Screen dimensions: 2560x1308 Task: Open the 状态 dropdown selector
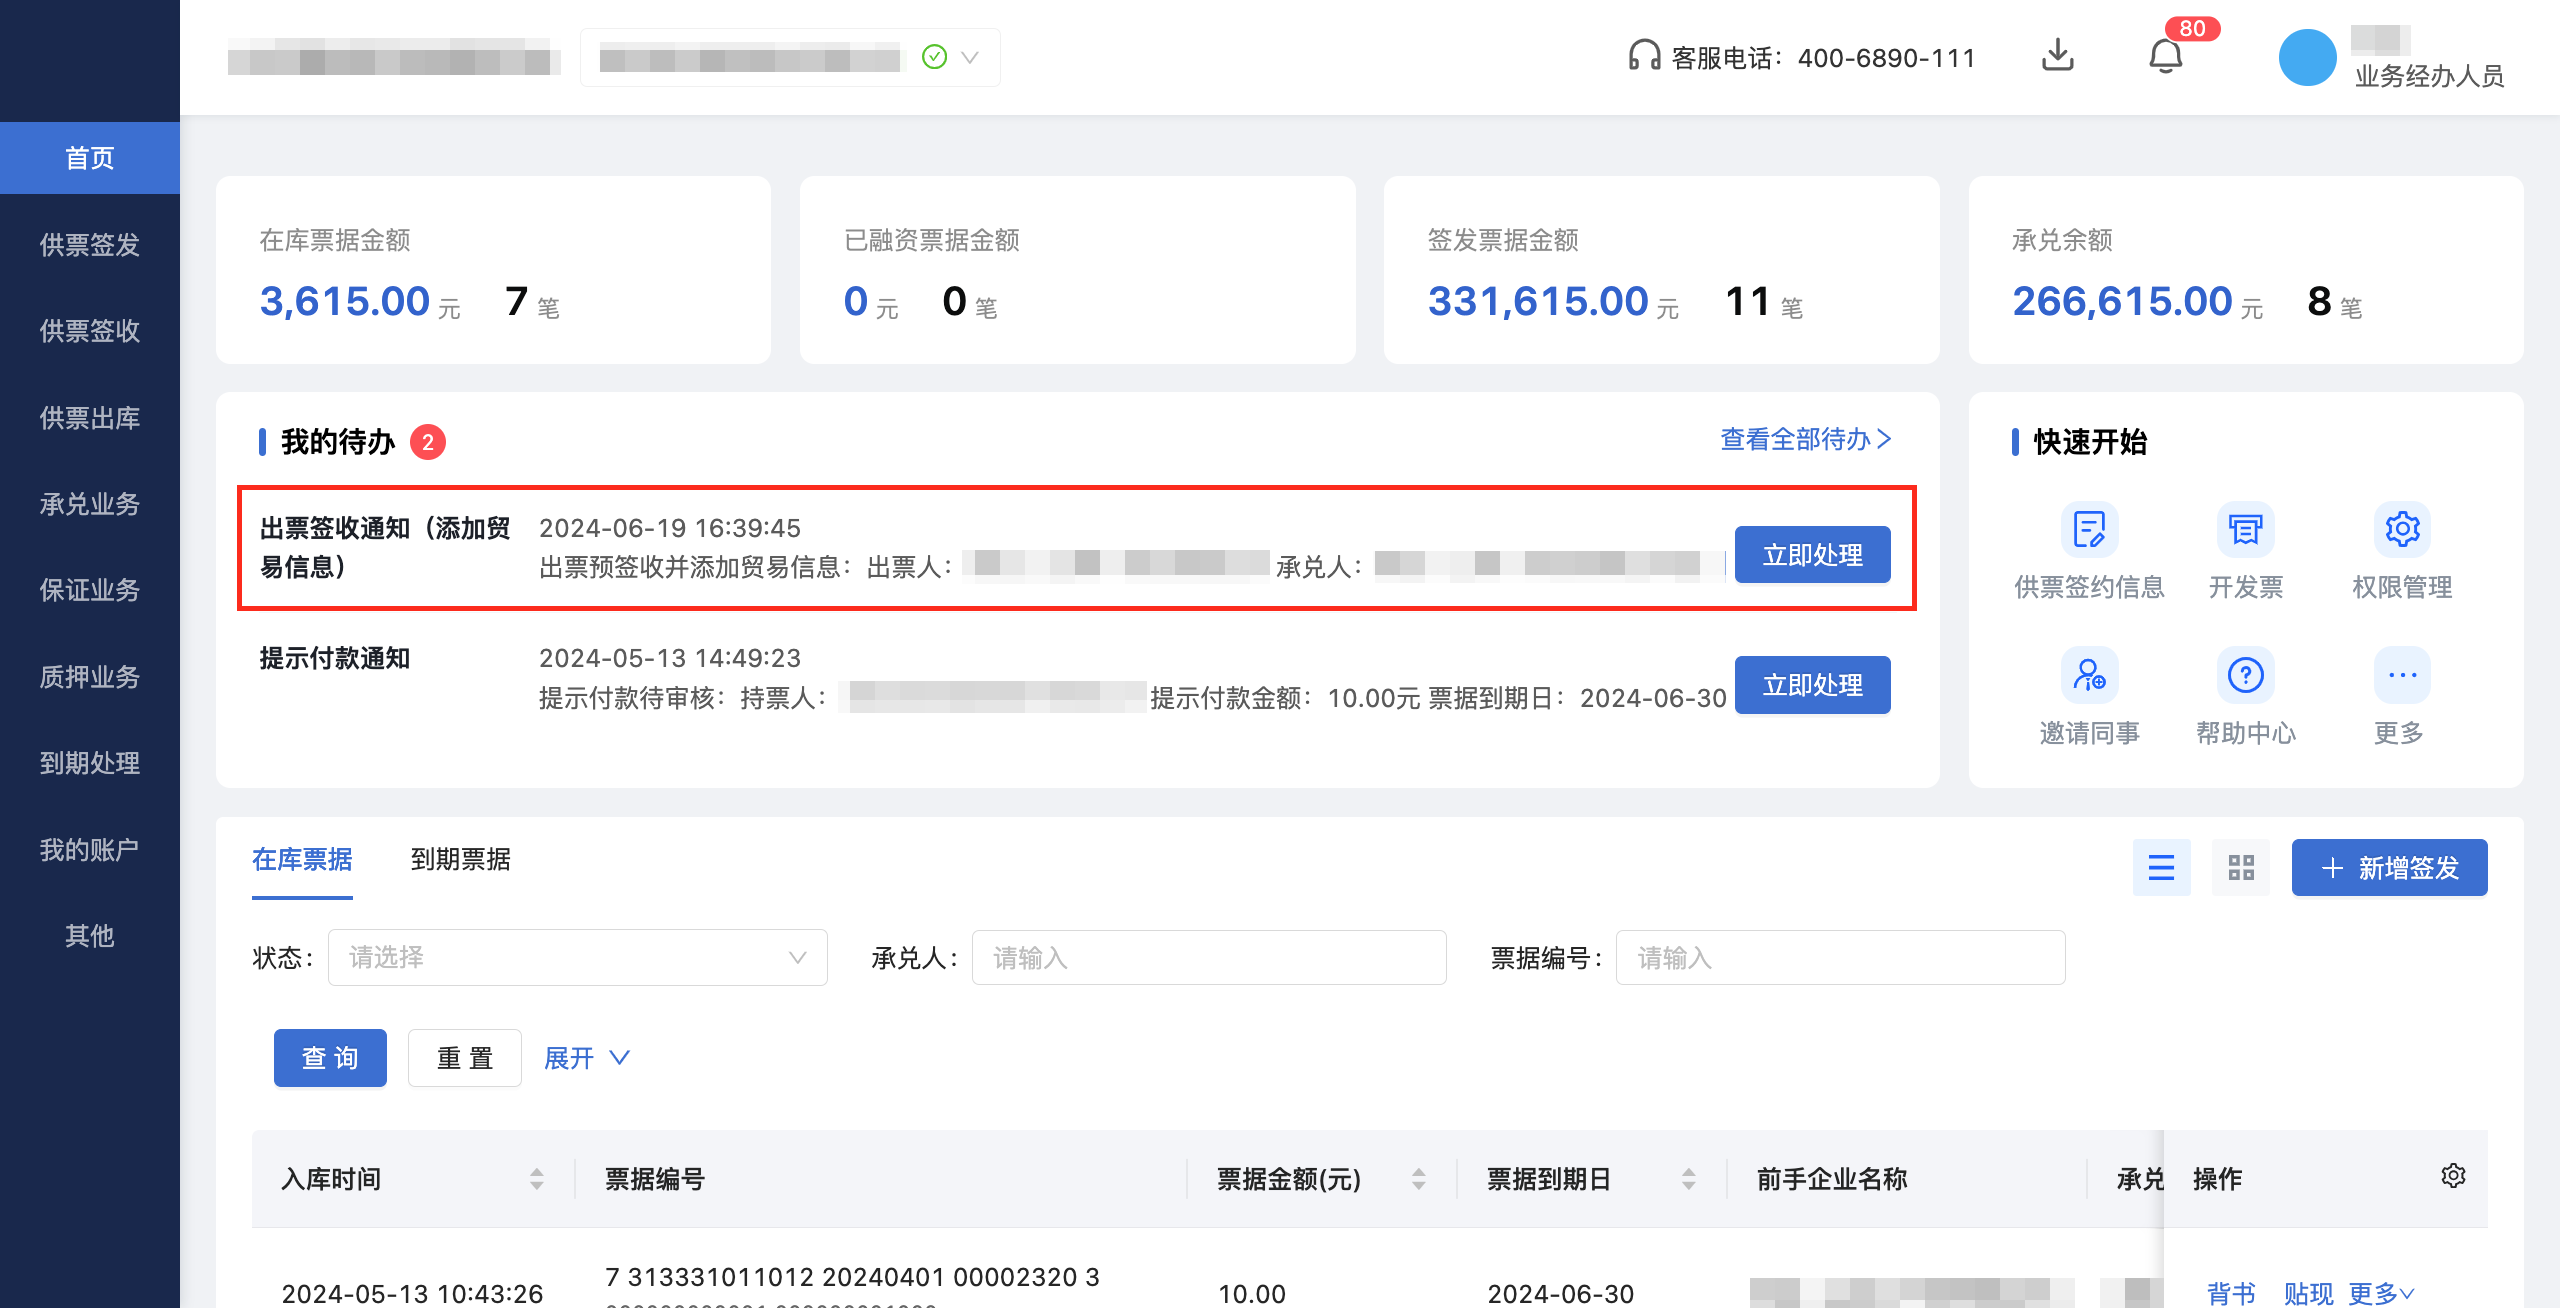577,957
